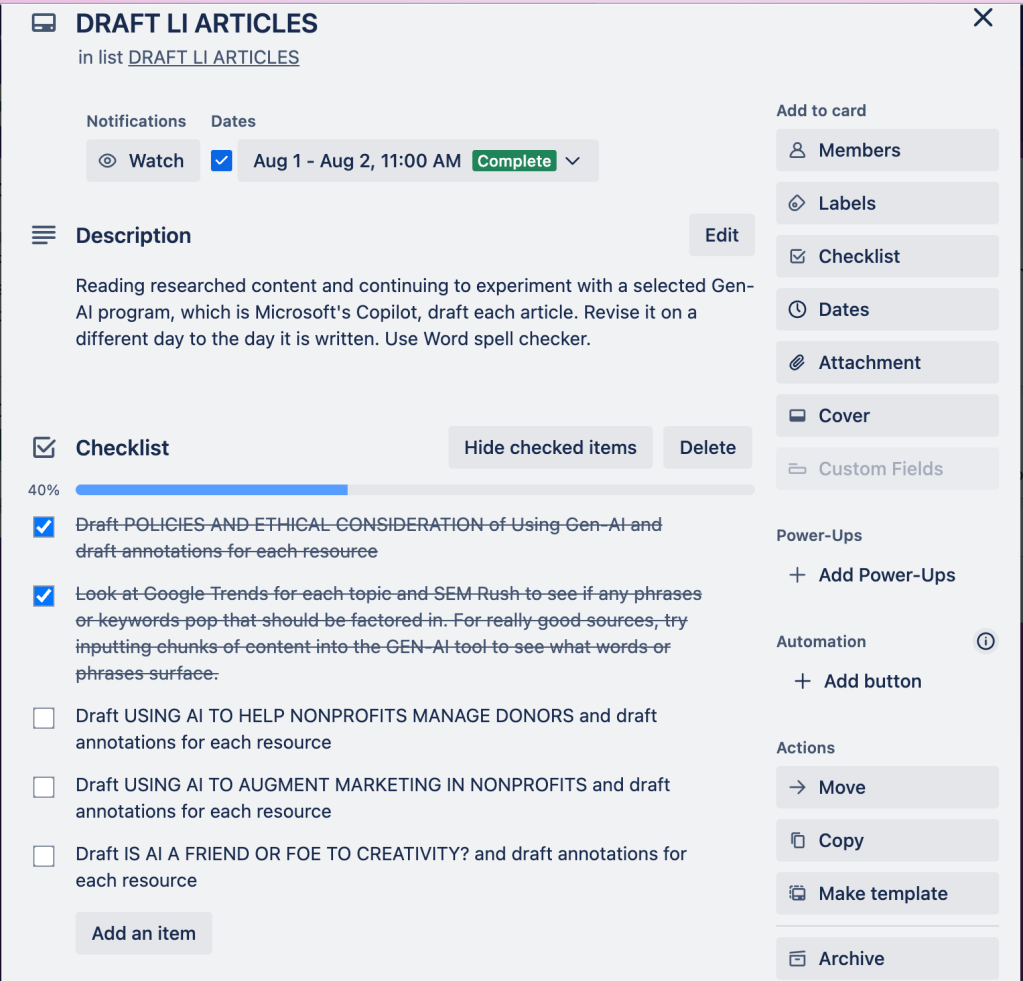The image size is (1023, 981).
Task: Click the Attachment paperclip icon
Action: (797, 363)
